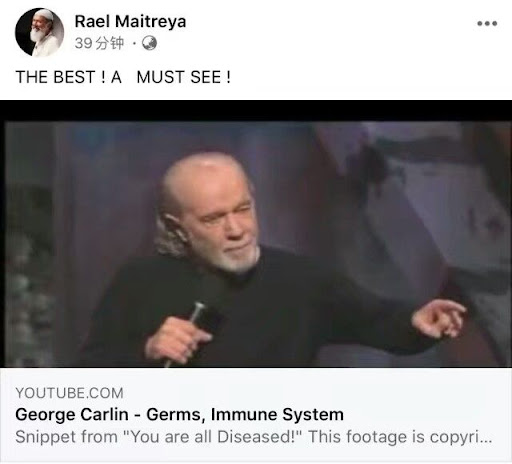Viewport: 512px width, 464px height.
Task: Click the 'Snippet from You are all Diseased' description
Action: 253,437
